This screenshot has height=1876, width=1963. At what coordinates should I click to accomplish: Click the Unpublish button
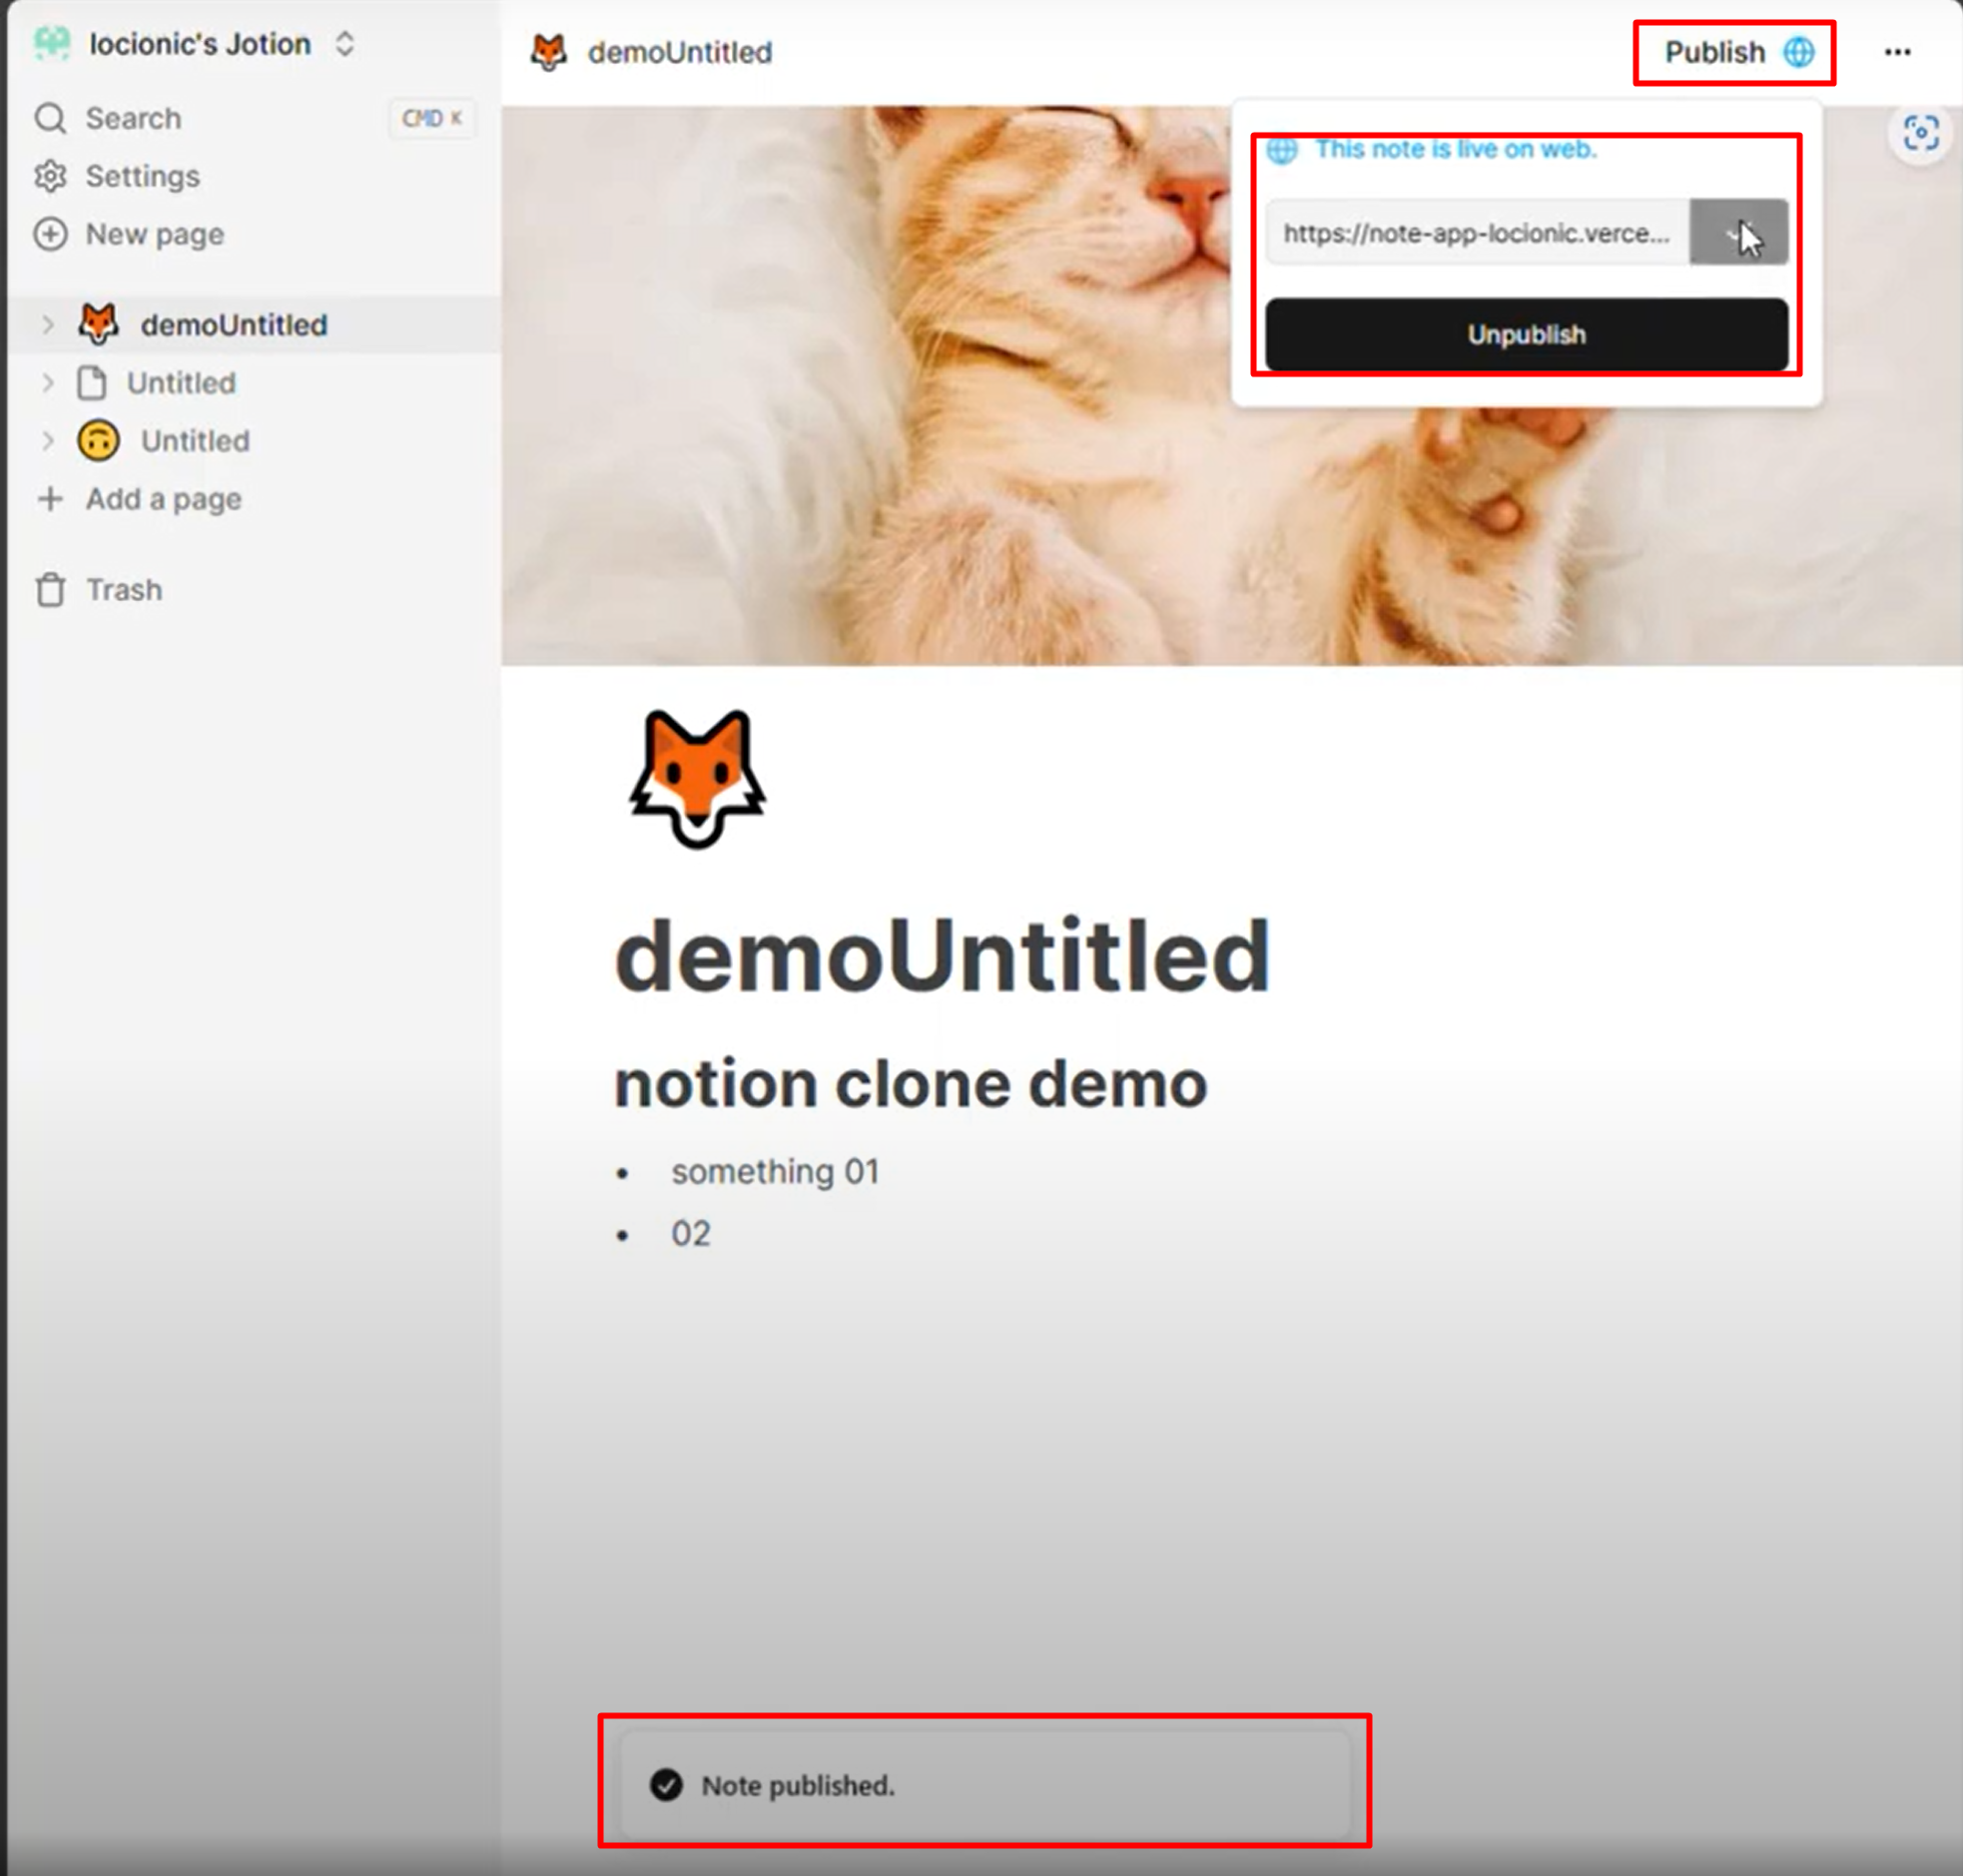click(1526, 334)
